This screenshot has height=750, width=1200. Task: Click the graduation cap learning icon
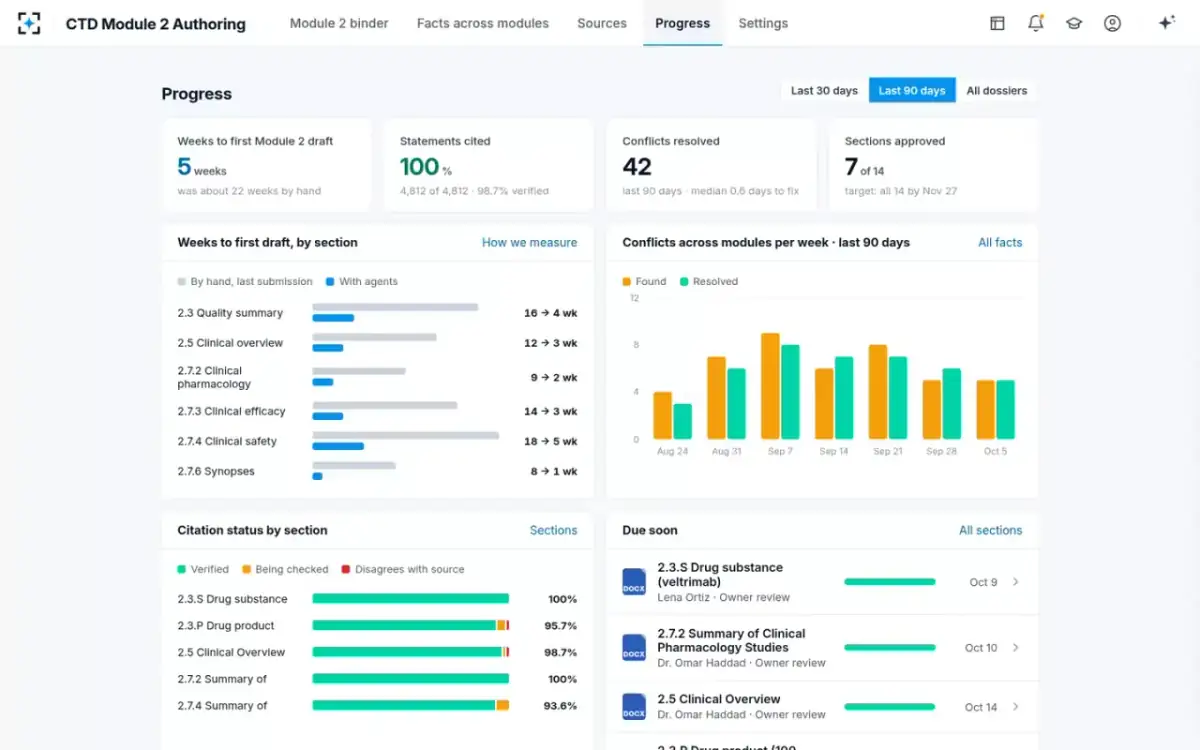coord(1074,23)
